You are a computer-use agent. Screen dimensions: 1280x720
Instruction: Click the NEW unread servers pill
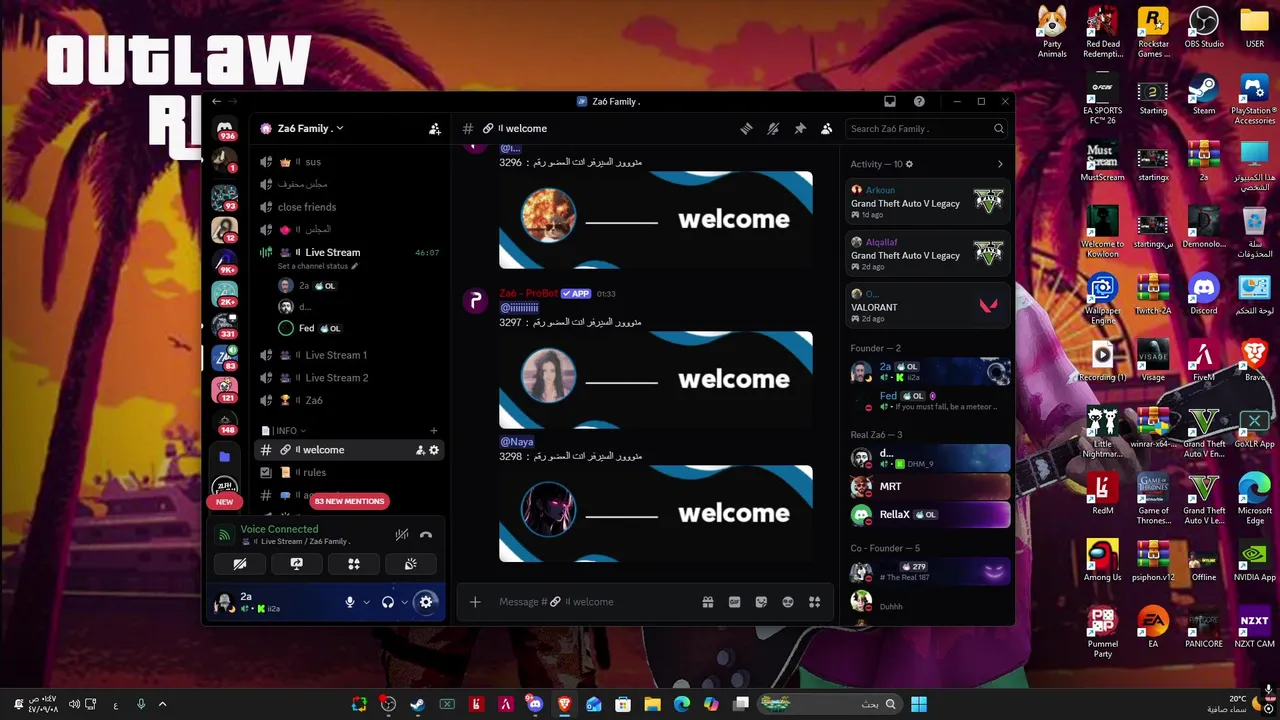coord(225,501)
